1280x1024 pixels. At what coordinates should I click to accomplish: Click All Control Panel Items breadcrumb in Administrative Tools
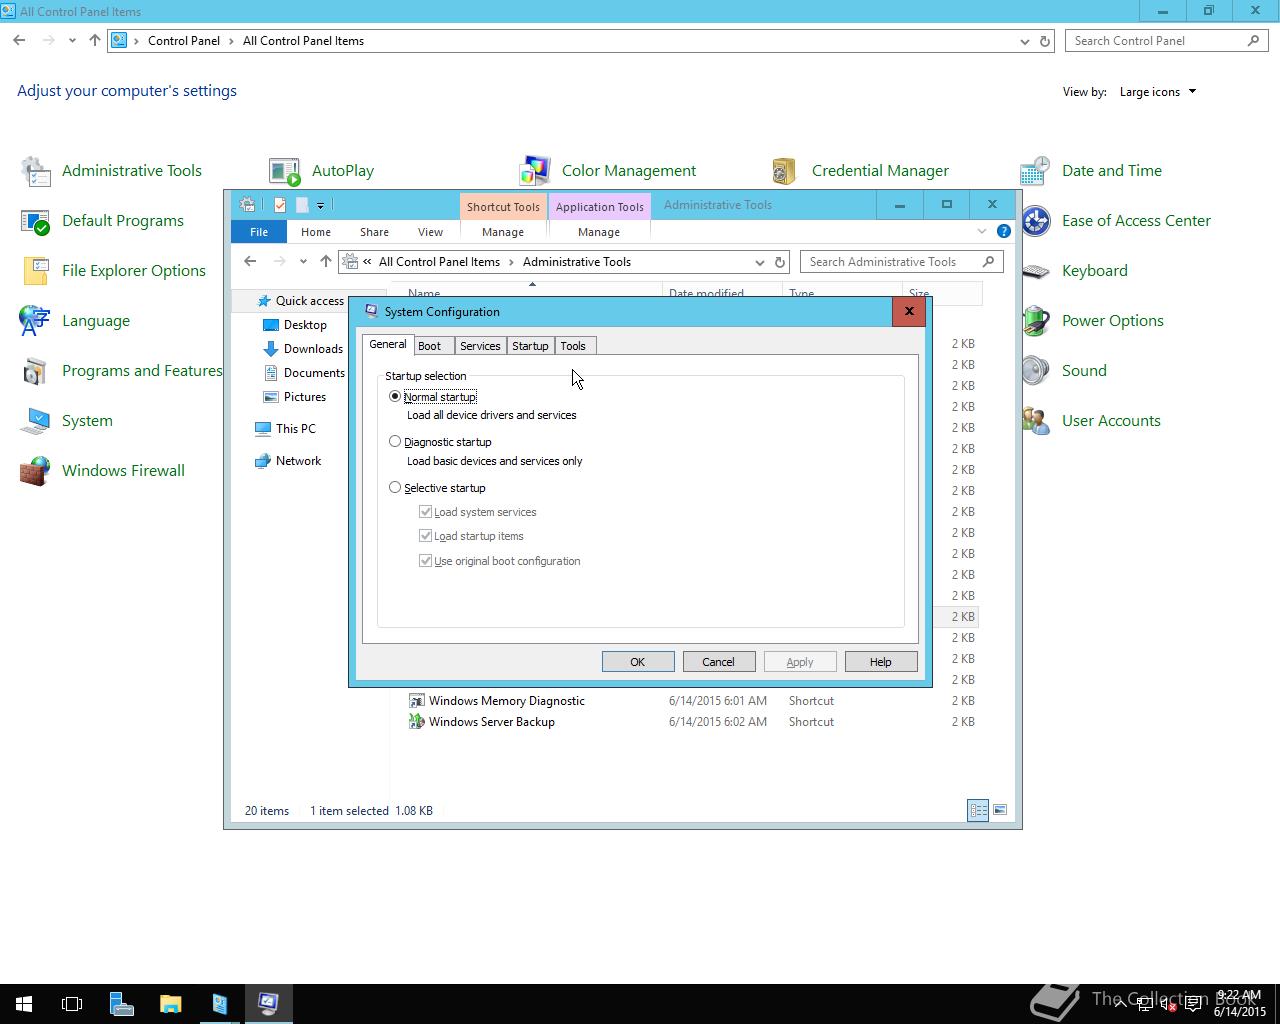click(439, 262)
